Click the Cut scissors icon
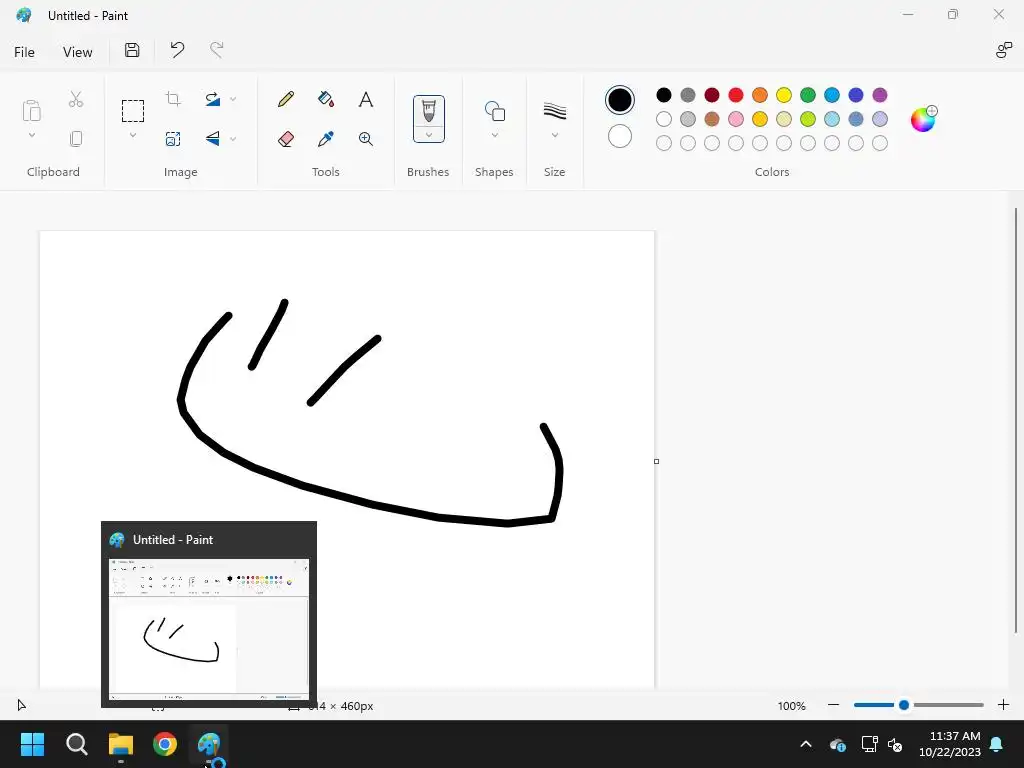 coord(76,99)
